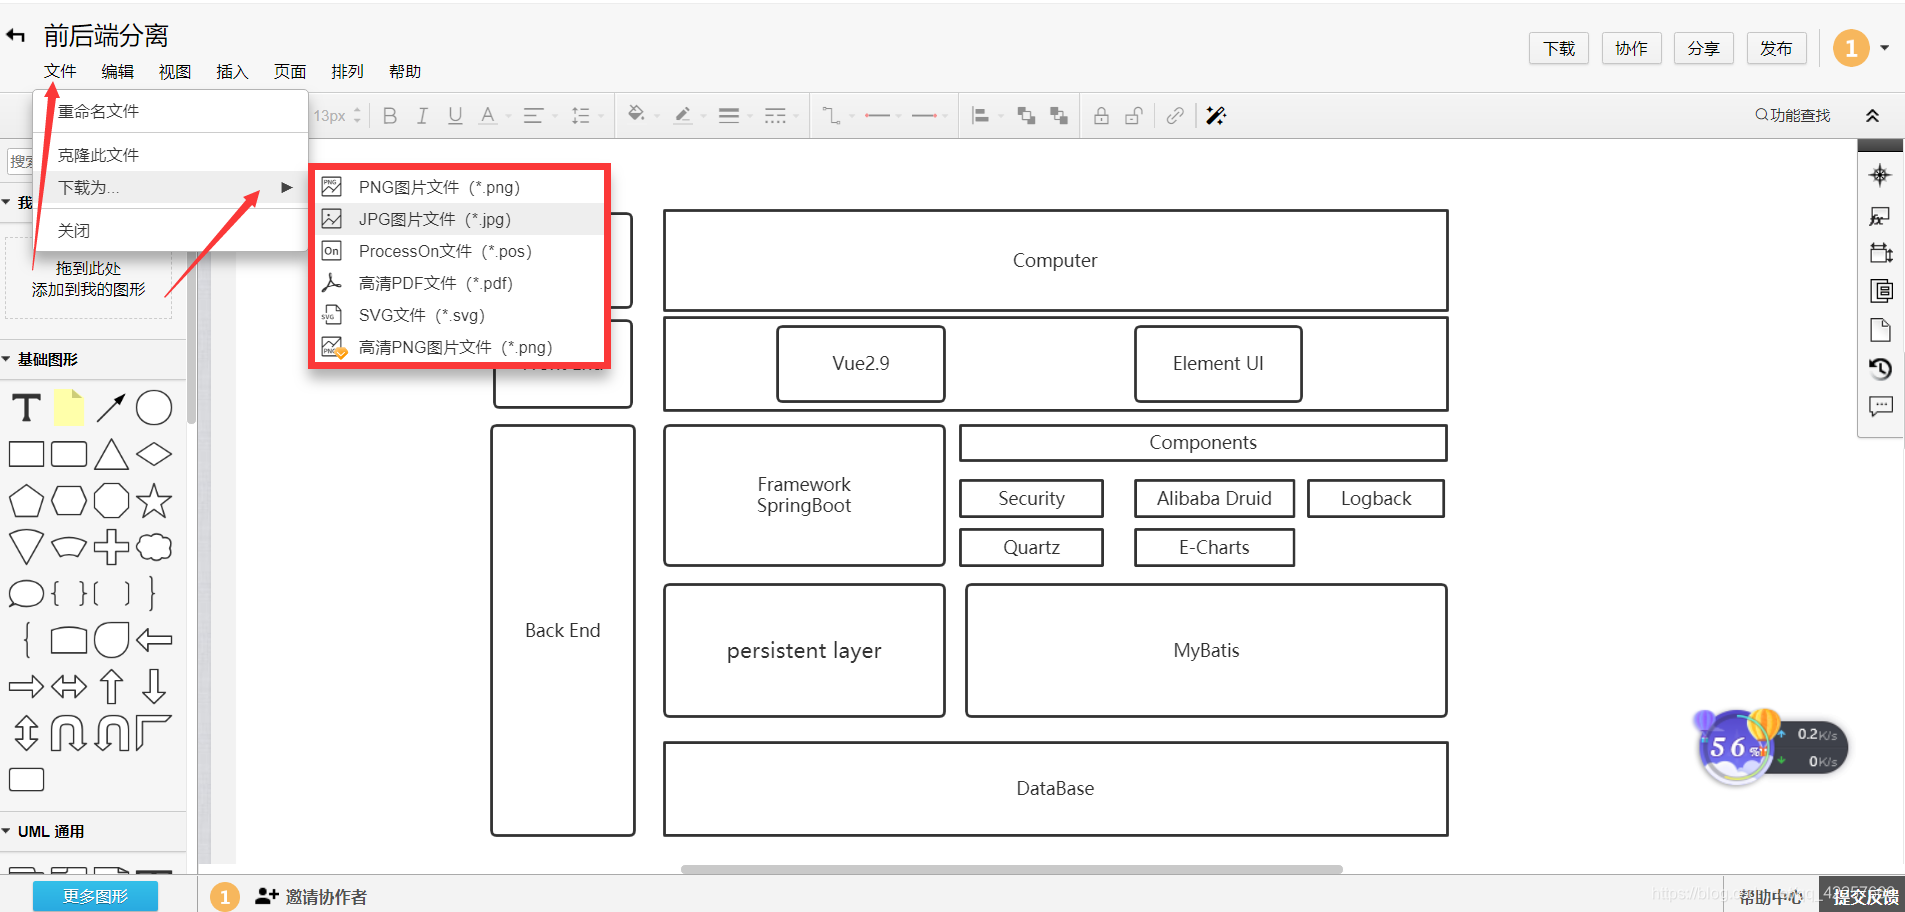Click the 分享 button
The image size is (1905, 912).
pyautogui.click(x=1703, y=48)
